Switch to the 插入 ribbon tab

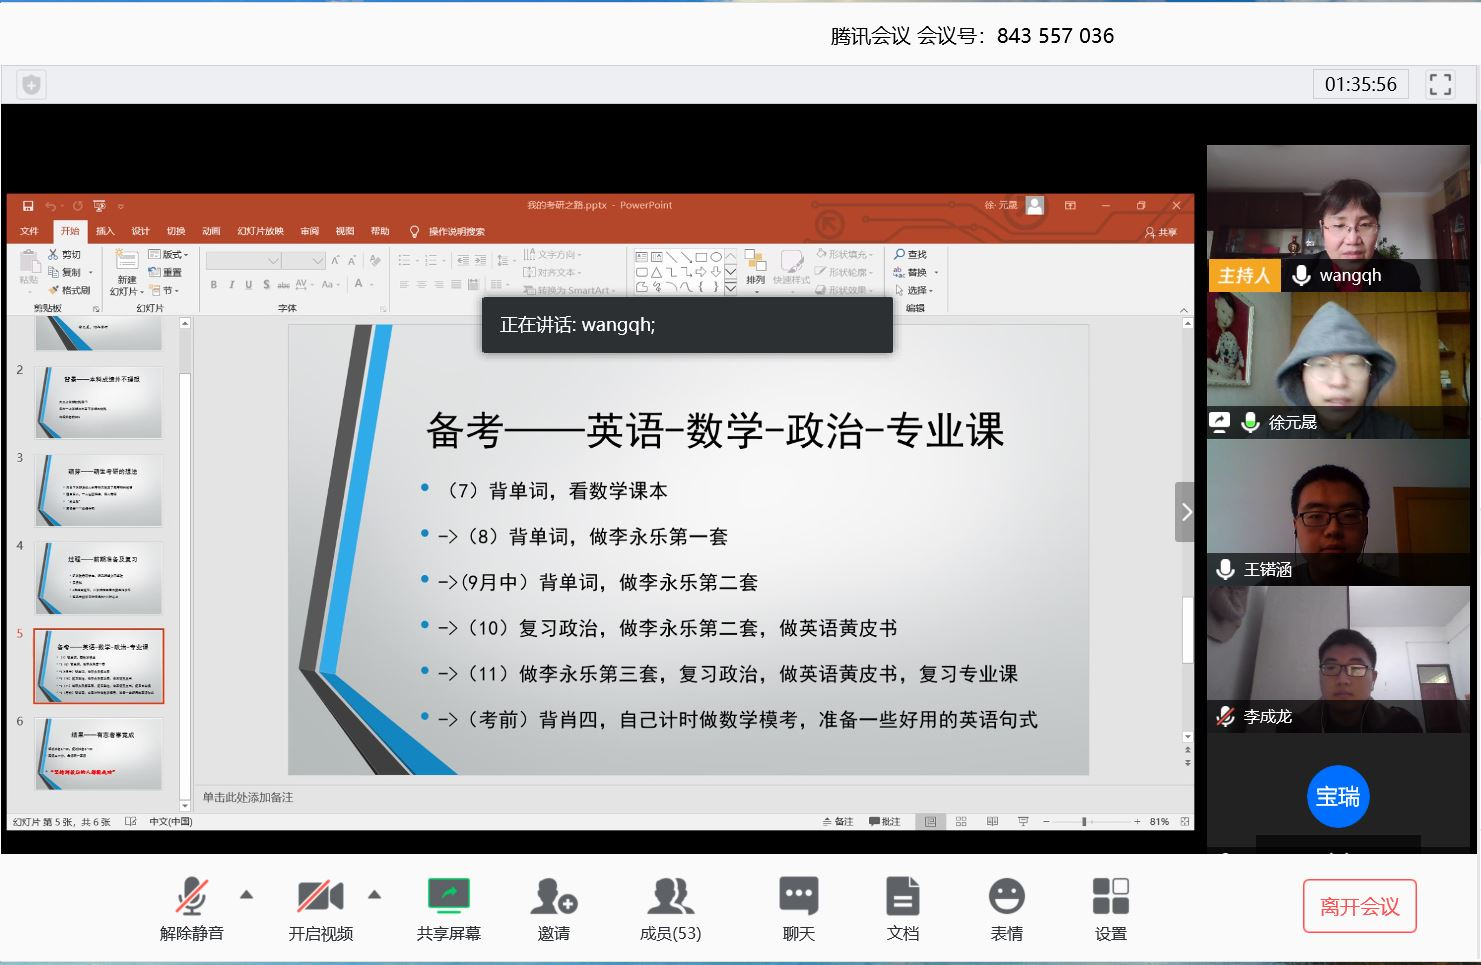point(105,231)
